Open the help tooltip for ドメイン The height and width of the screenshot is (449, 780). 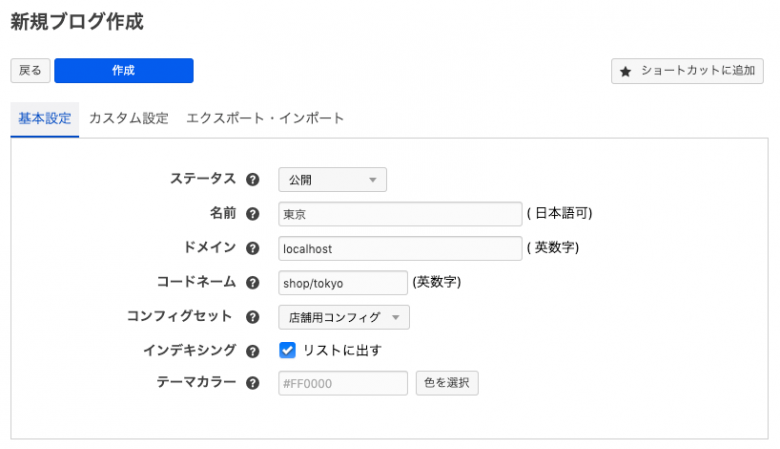click(x=253, y=248)
